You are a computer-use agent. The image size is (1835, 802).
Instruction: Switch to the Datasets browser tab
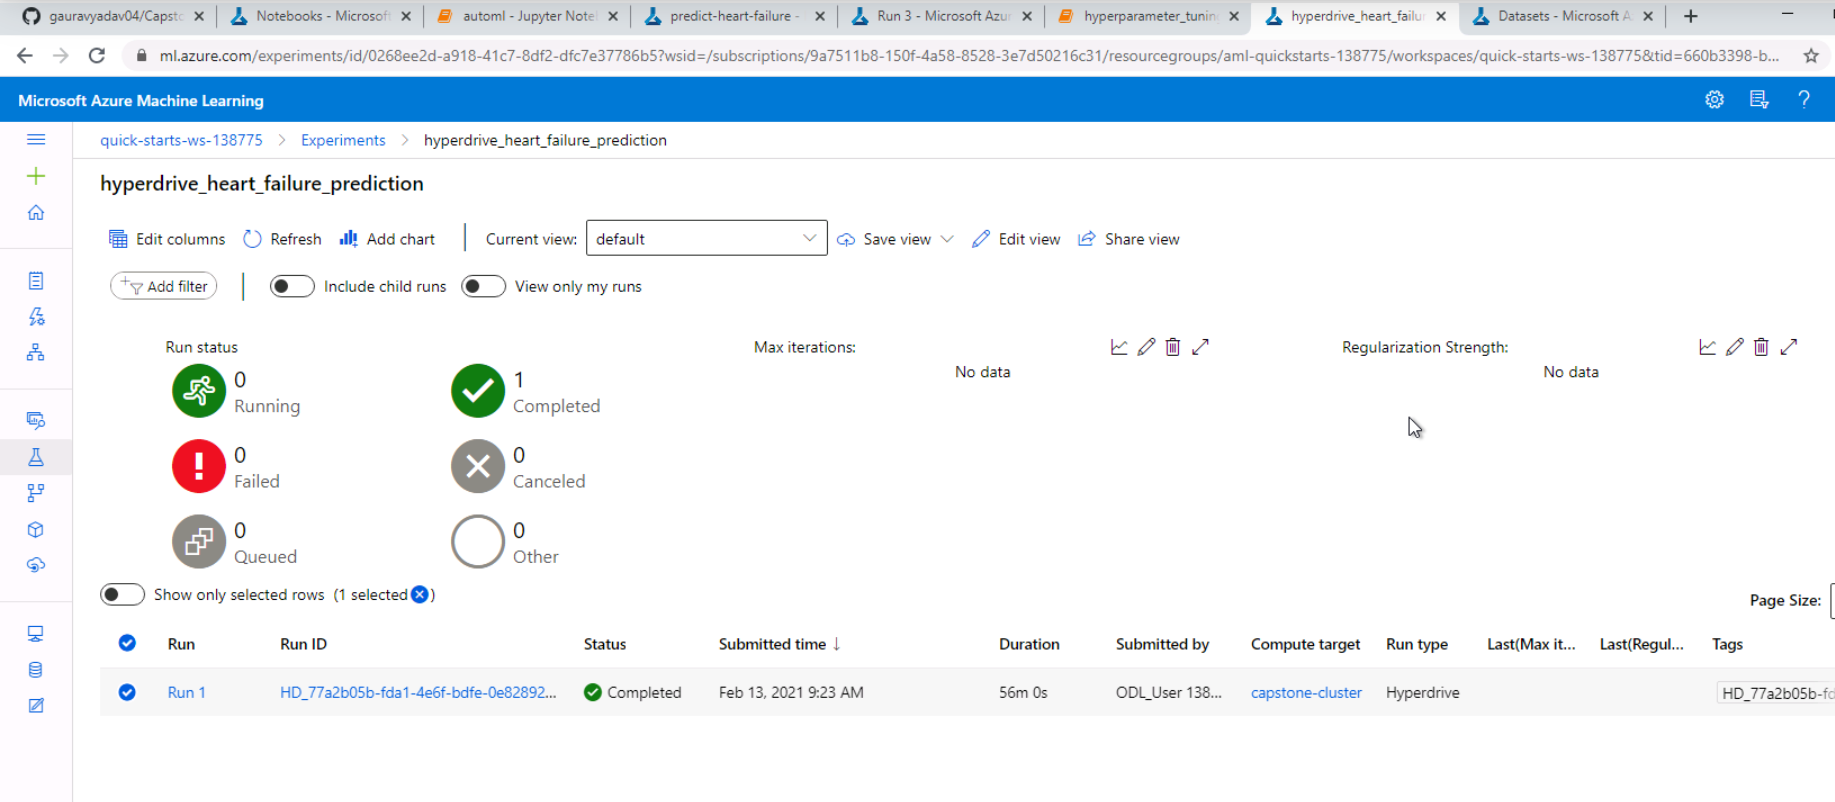pos(1562,16)
